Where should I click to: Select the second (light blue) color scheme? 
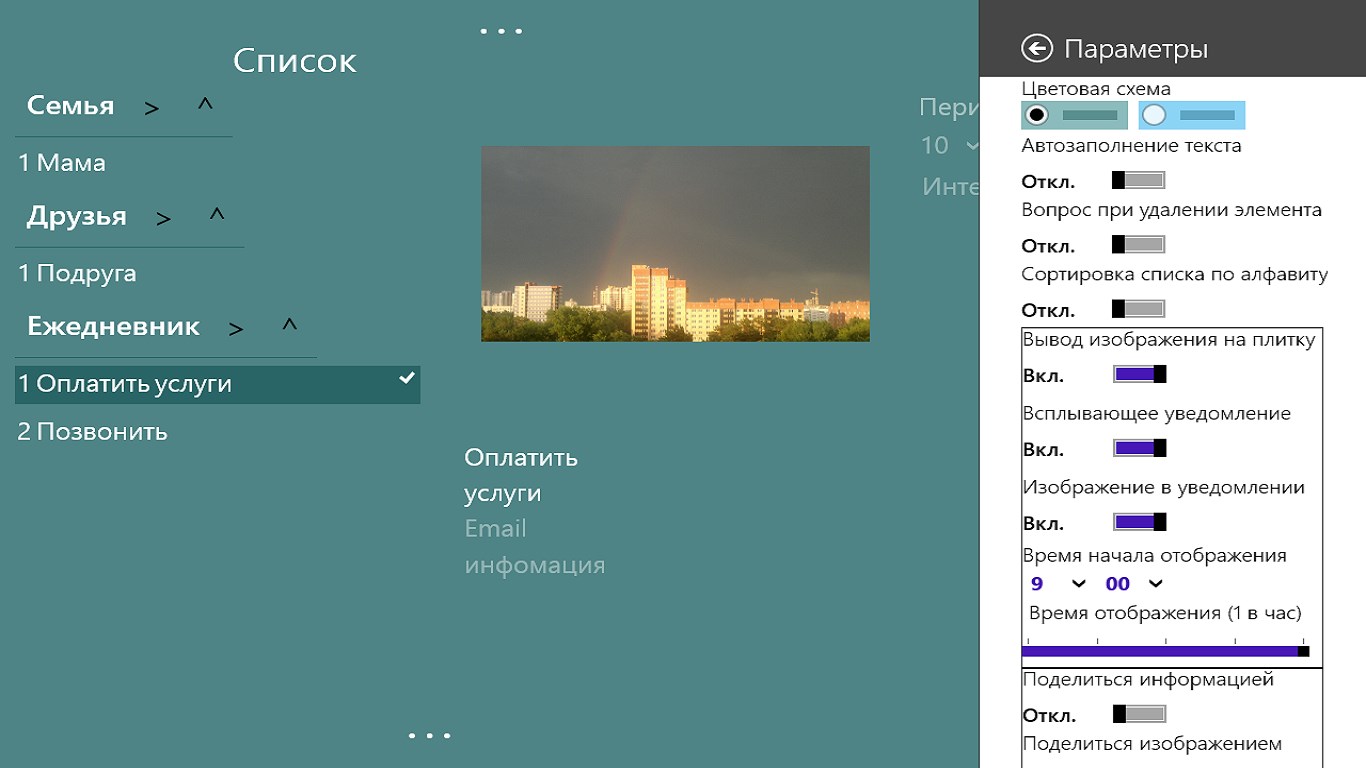point(1191,115)
